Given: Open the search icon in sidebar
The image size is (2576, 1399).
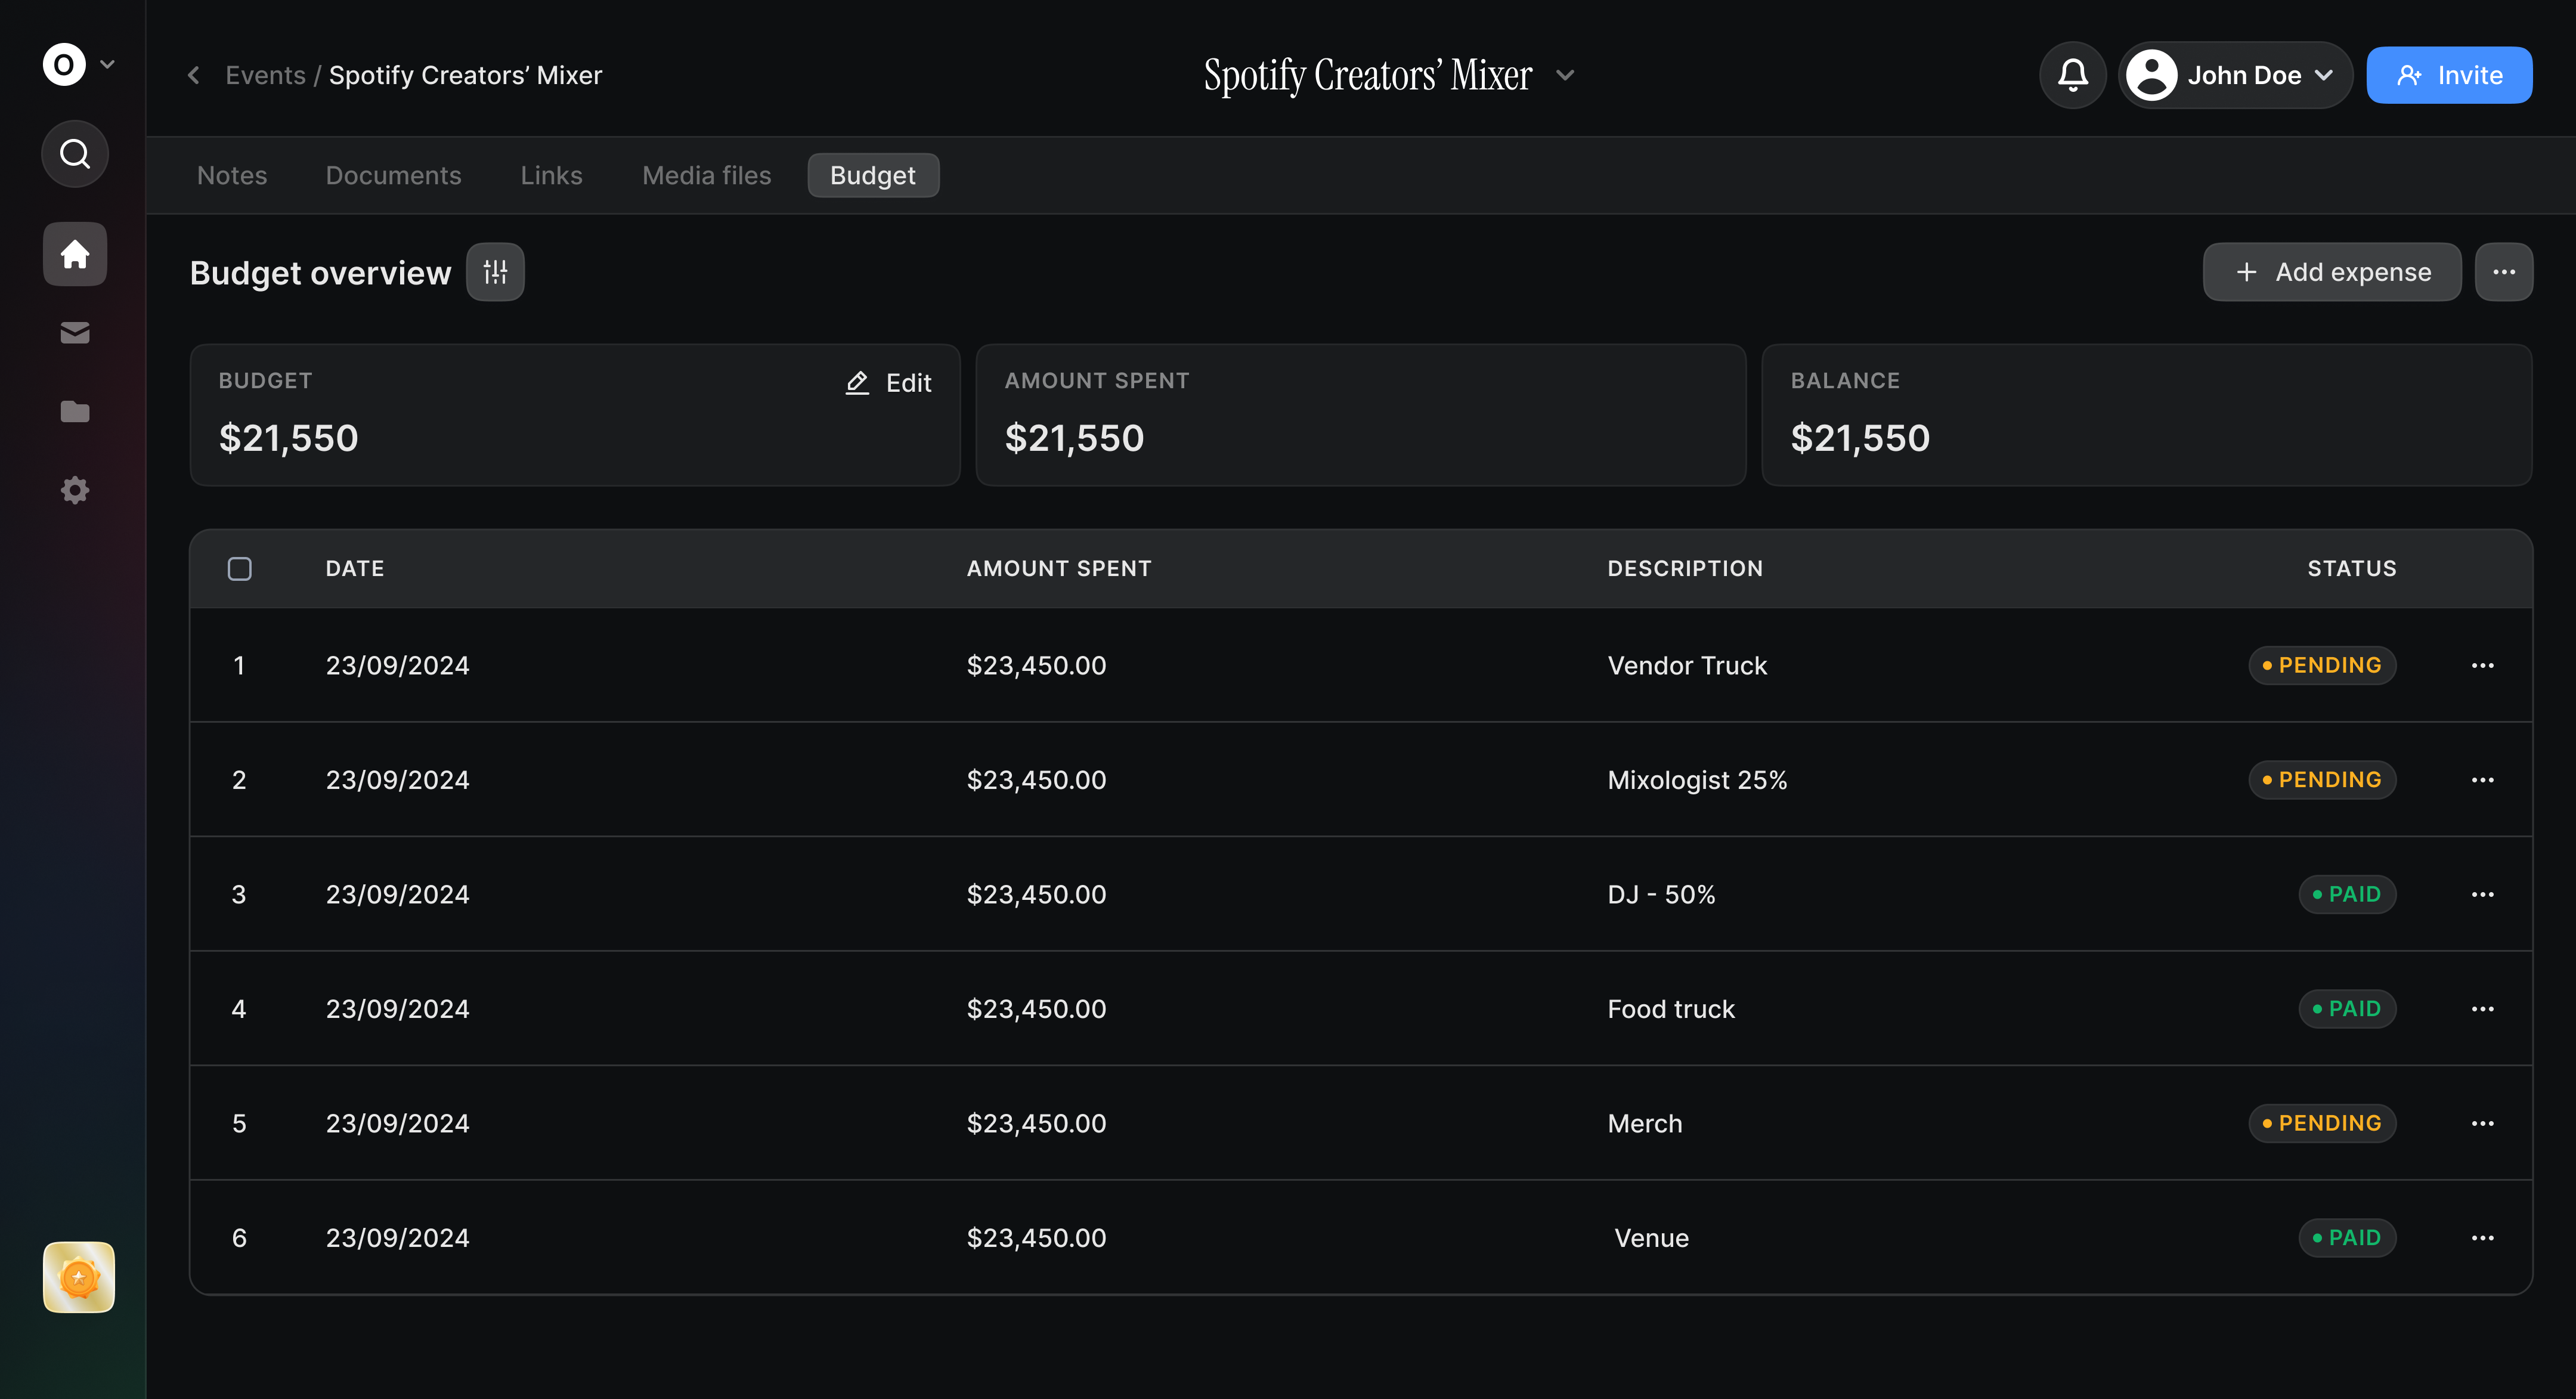Looking at the screenshot, I should 74,154.
